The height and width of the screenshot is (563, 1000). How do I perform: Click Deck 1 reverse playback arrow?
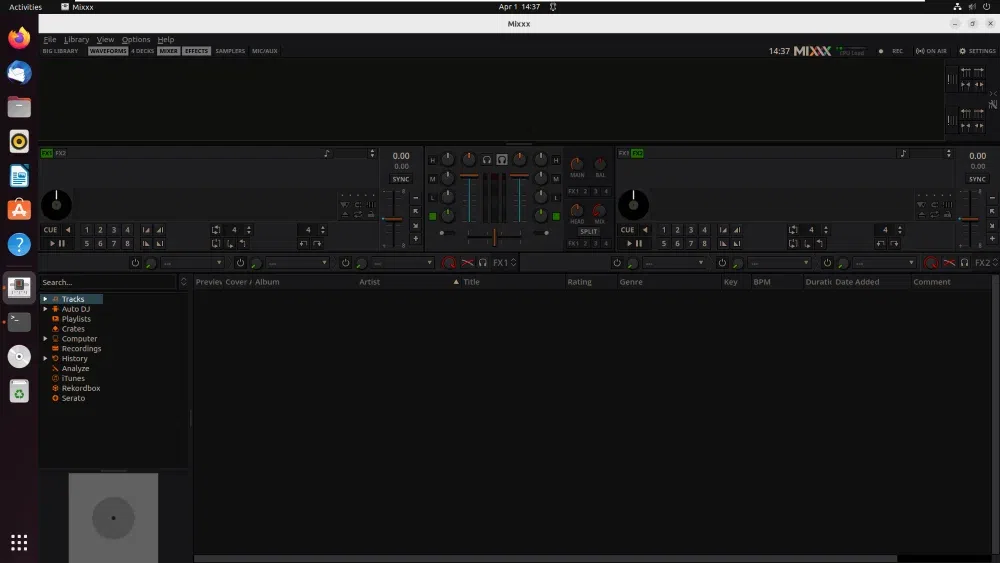click(x=68, y=230)
